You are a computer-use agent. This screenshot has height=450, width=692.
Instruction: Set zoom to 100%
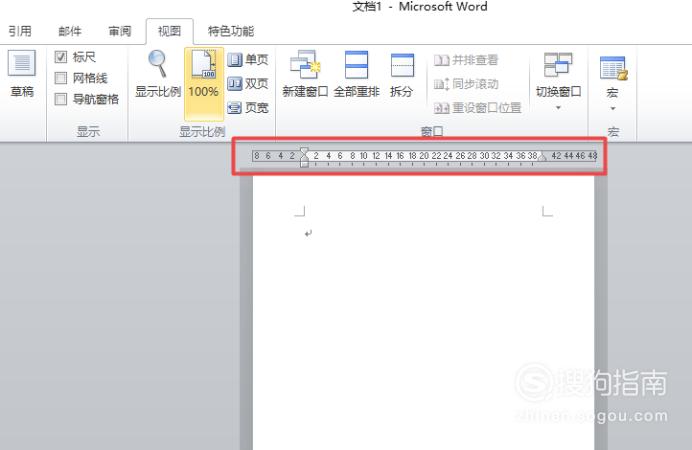[203, 83]
